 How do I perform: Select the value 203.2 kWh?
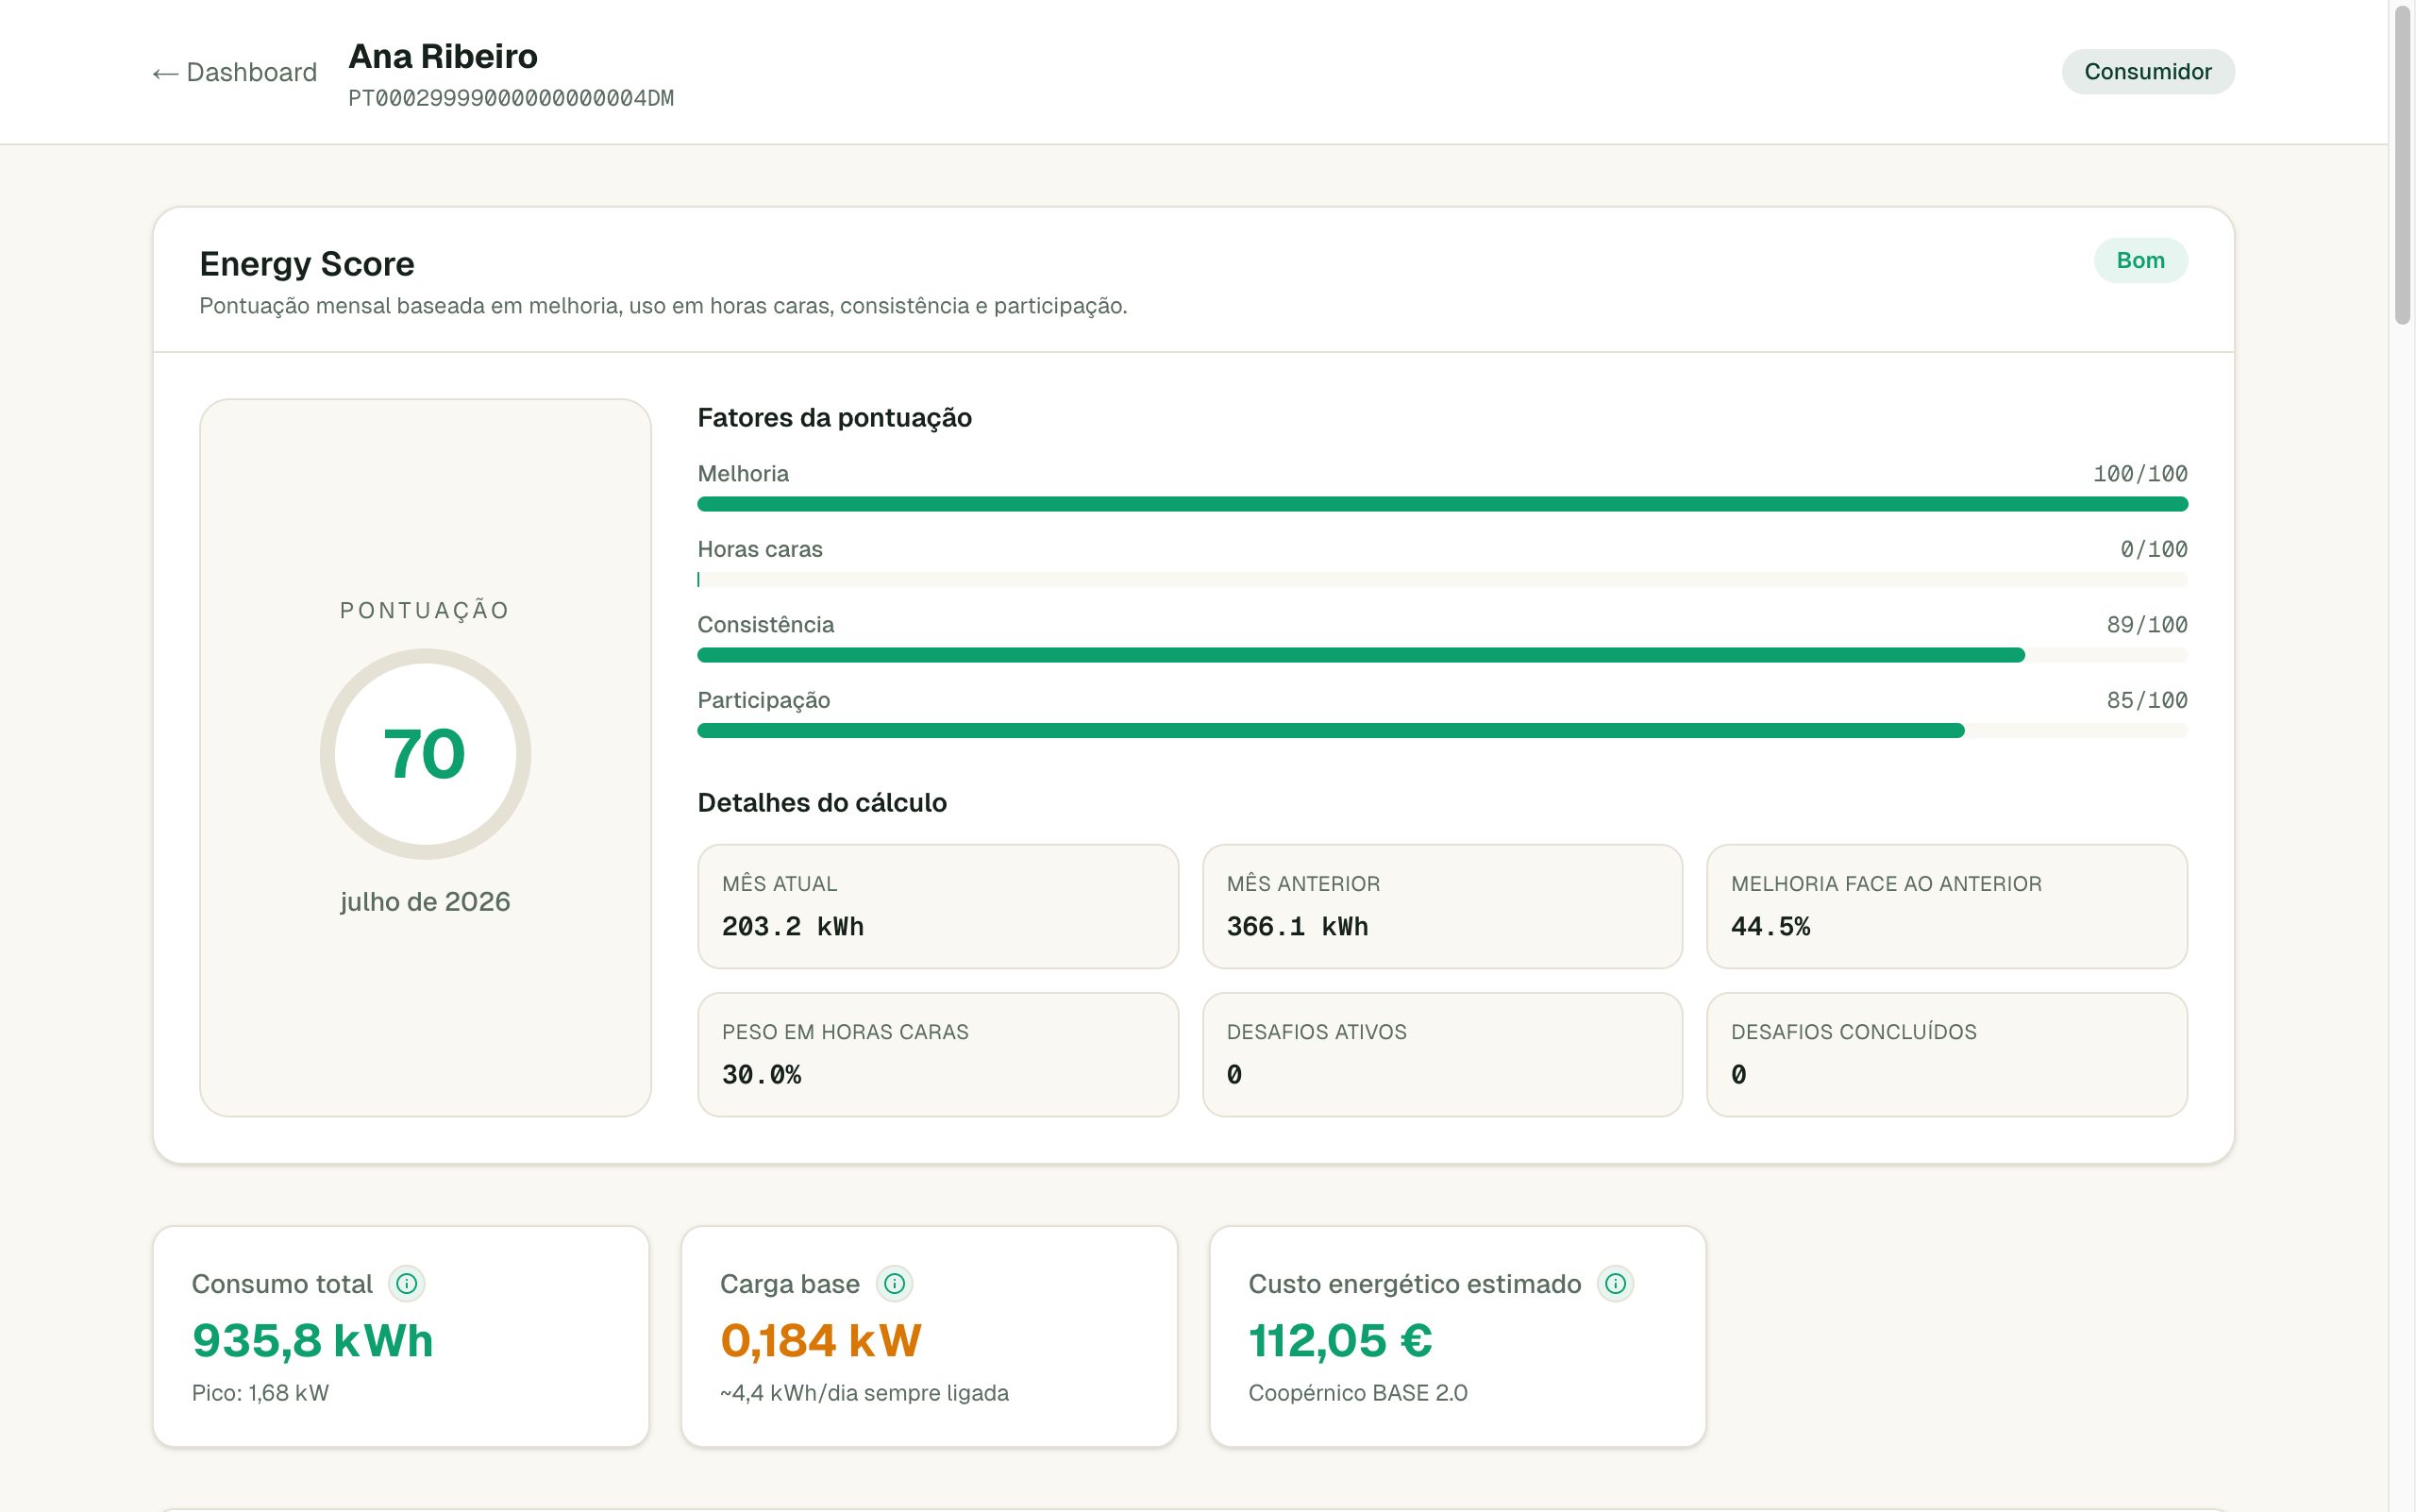(793, 927)
